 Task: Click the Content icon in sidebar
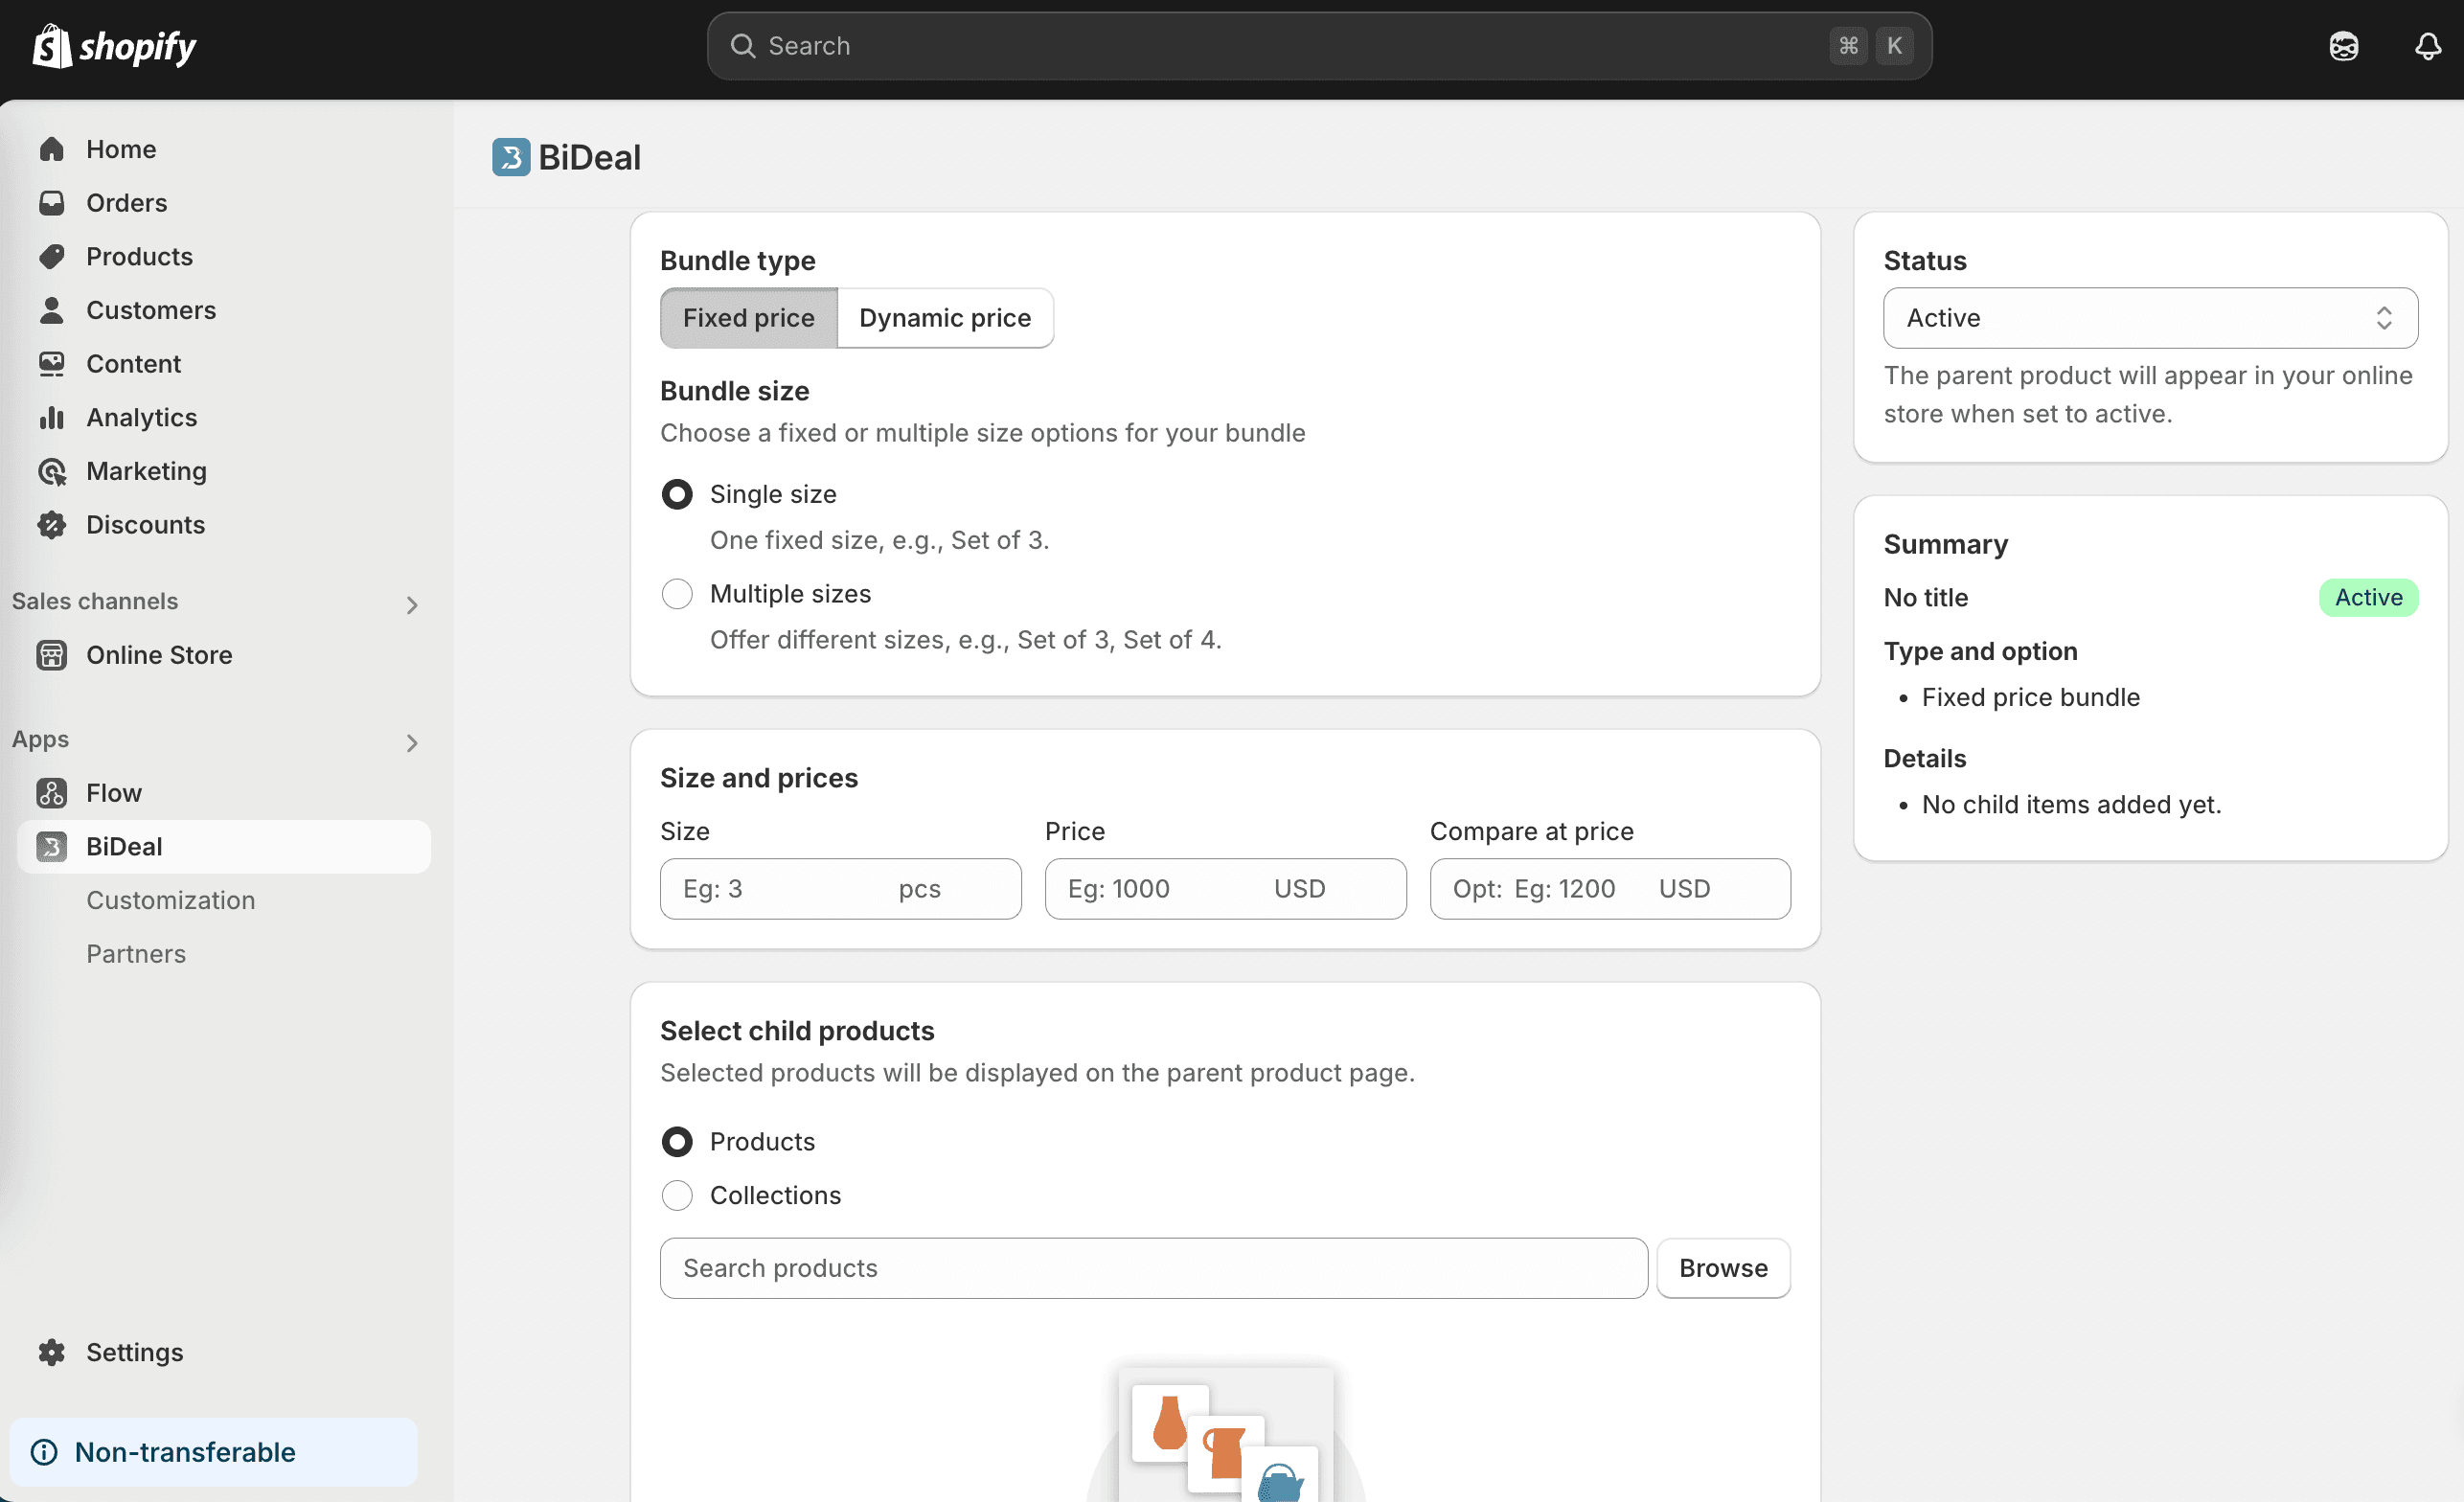(52, 364)
